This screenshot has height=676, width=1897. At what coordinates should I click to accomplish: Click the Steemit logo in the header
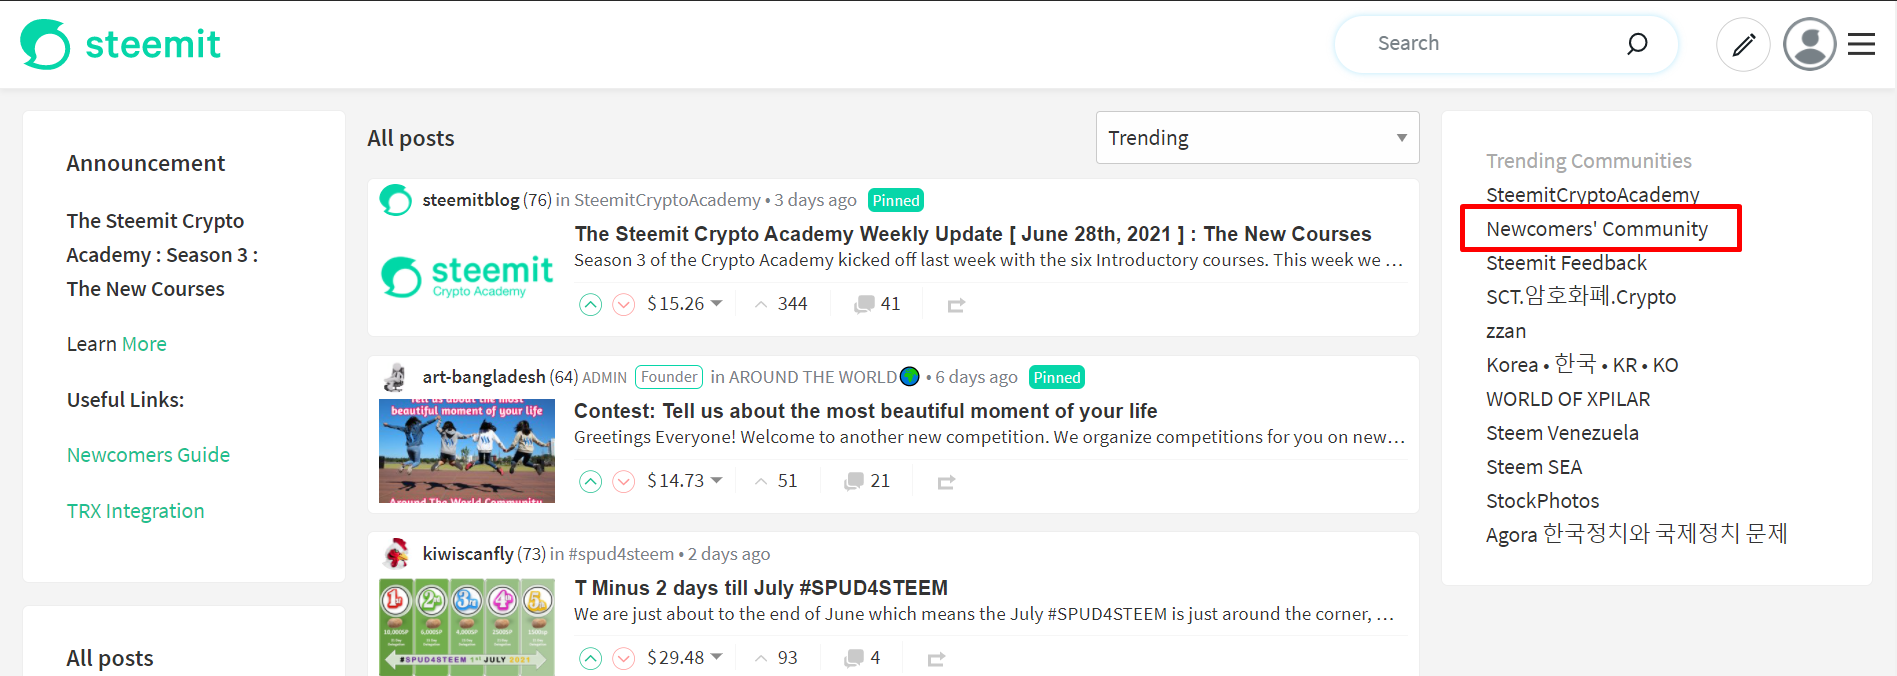(x=120, y=44)
